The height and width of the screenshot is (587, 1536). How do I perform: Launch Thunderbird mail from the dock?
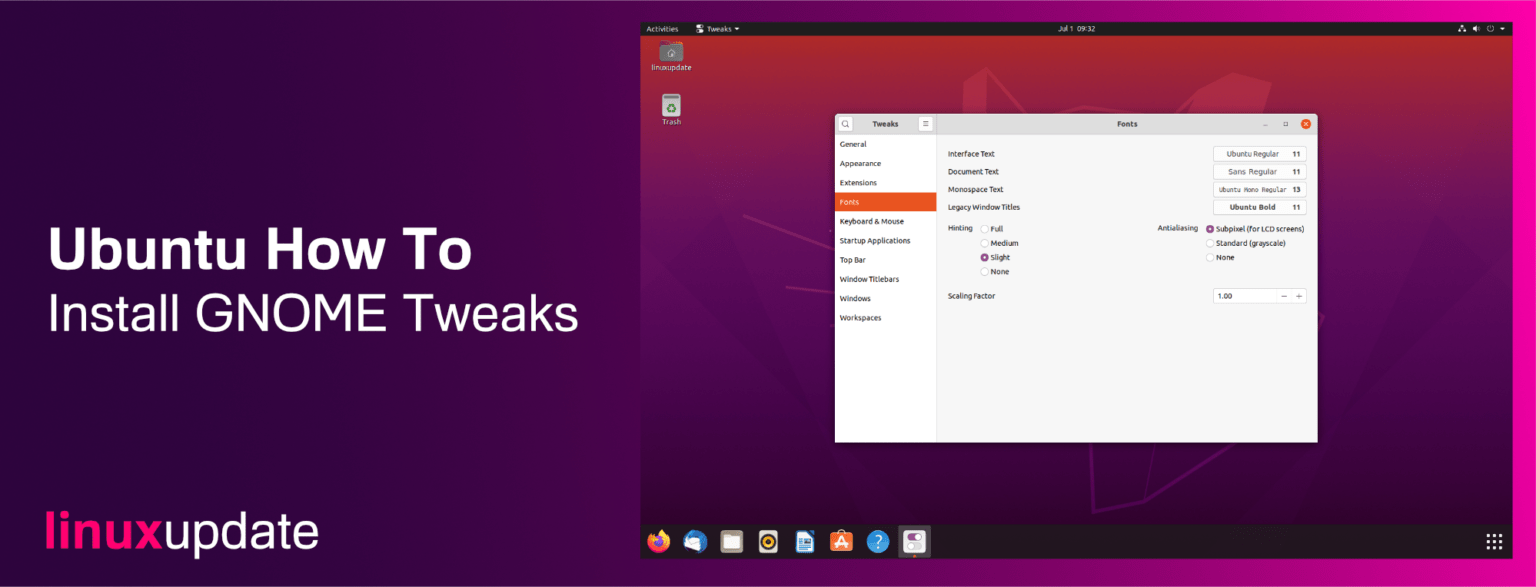tap(695, 542)
